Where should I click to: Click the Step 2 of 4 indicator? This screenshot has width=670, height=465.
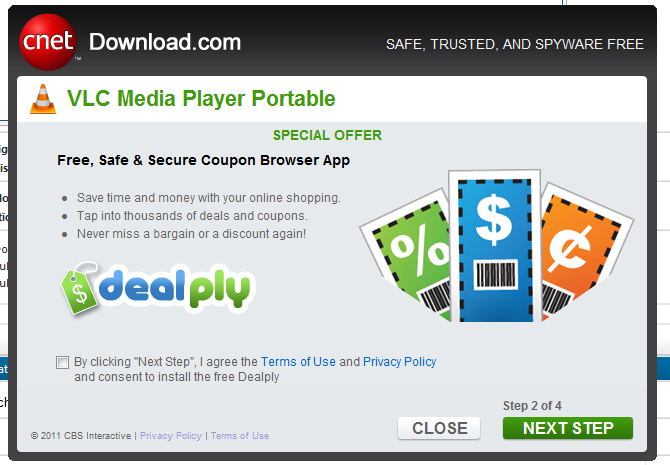tap(532, 406)
